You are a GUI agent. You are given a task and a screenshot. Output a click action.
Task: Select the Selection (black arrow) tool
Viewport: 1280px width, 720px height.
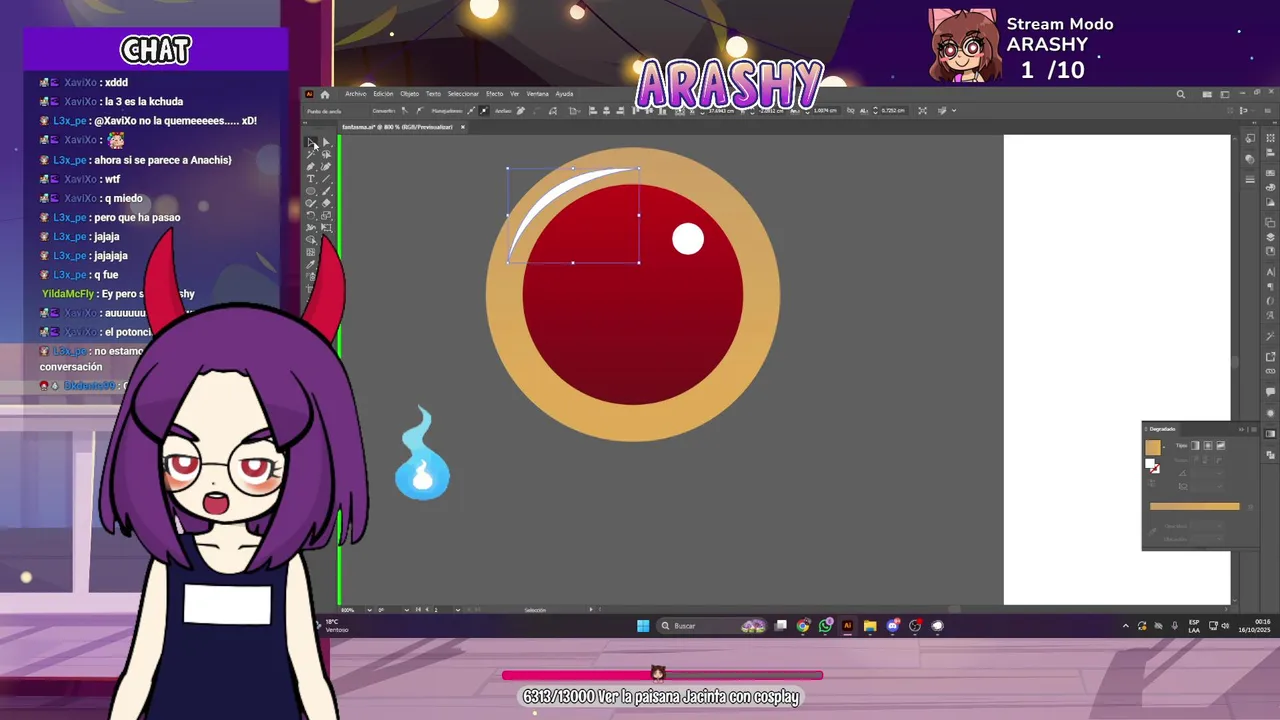pos(311,142)
